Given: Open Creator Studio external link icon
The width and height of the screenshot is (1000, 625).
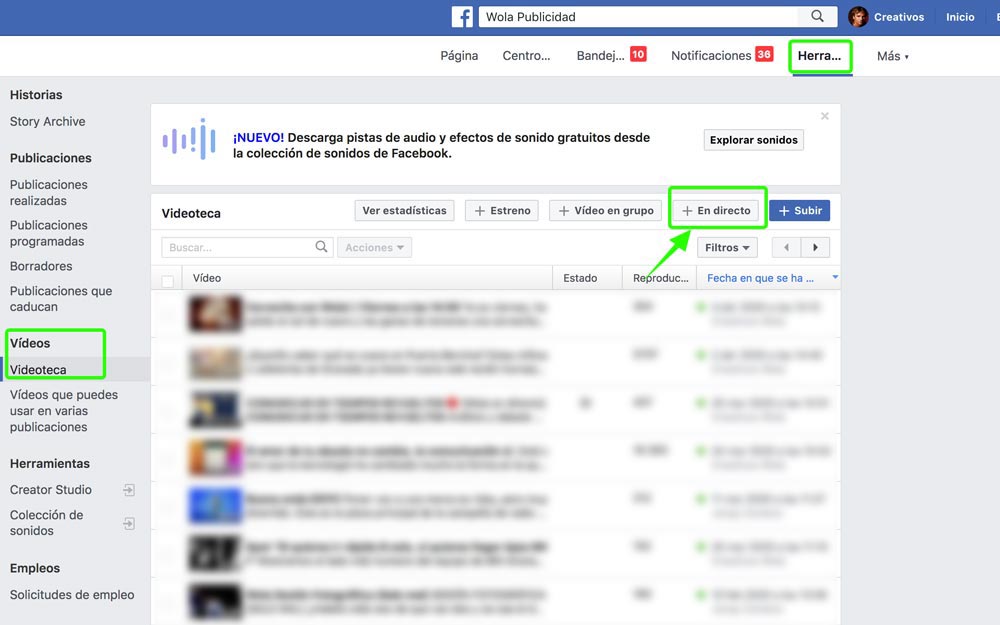Looking at the screenshot, I should (x=128, y=490).
